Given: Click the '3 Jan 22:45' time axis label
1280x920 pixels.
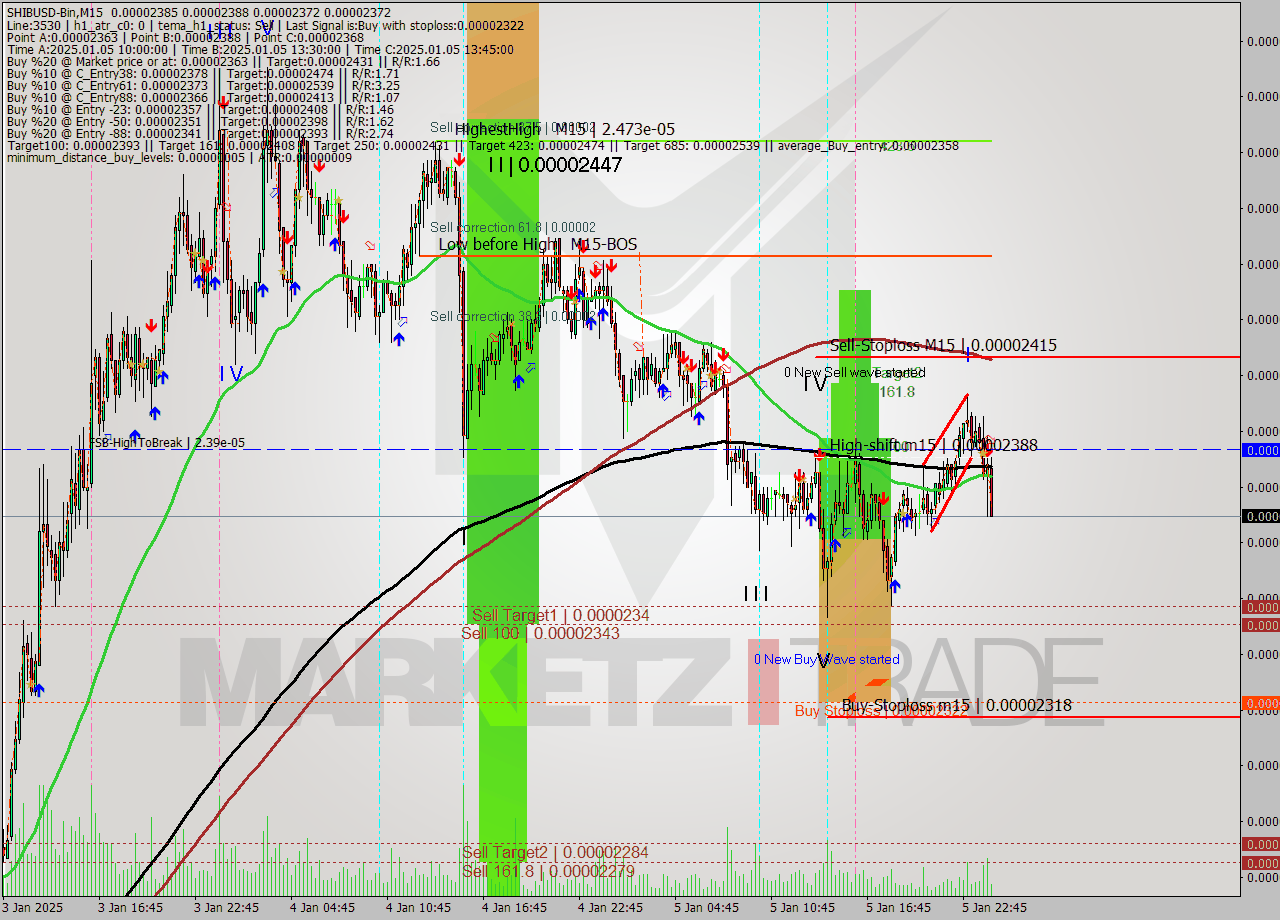Looking at the screenshot, I should click(226, 908).
